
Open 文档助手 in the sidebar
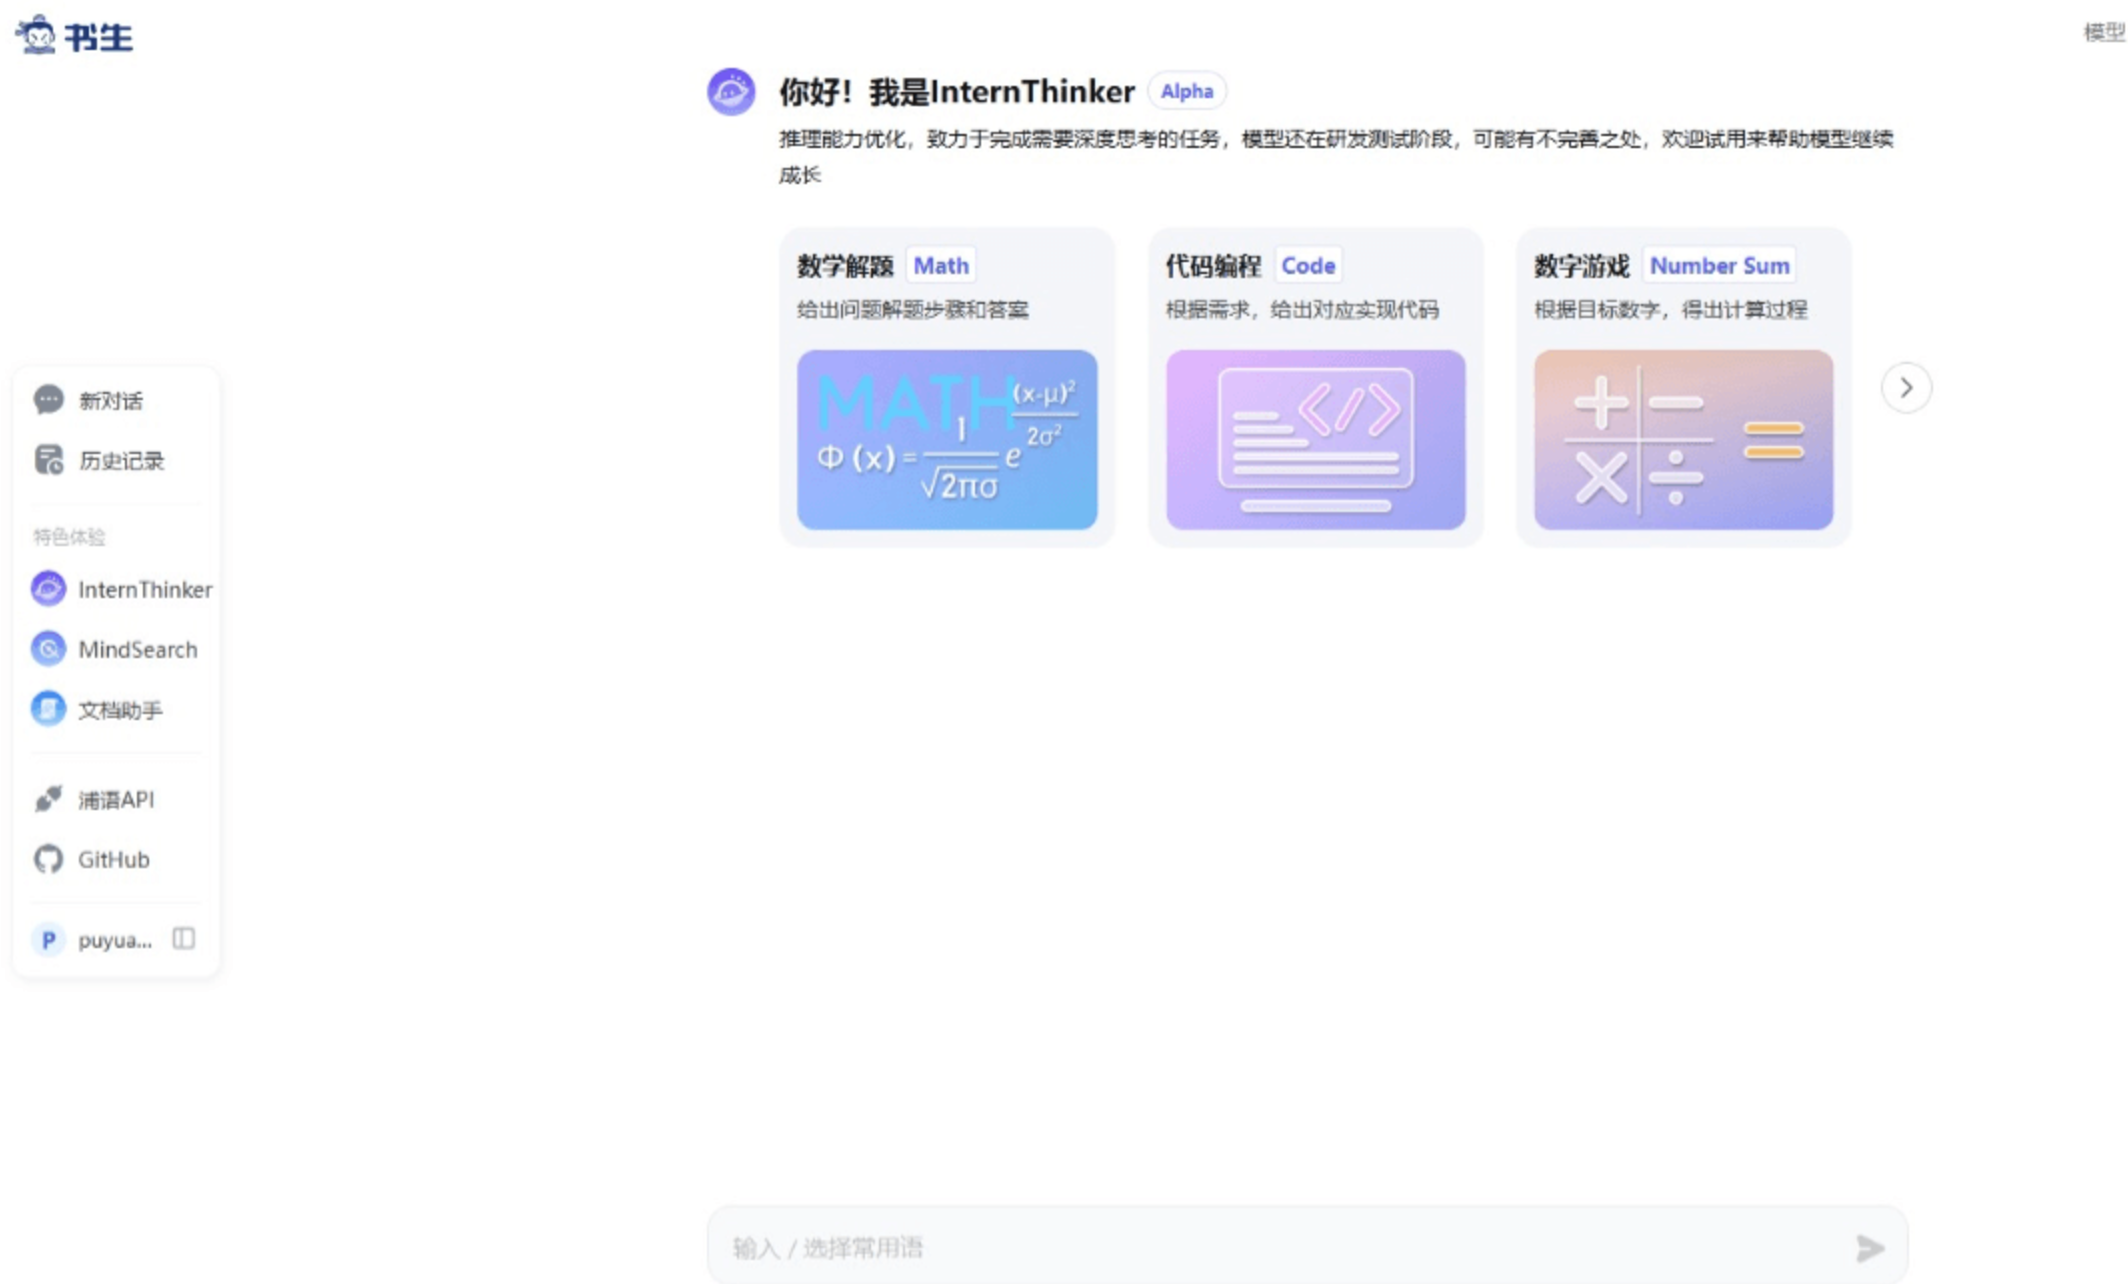120,710
